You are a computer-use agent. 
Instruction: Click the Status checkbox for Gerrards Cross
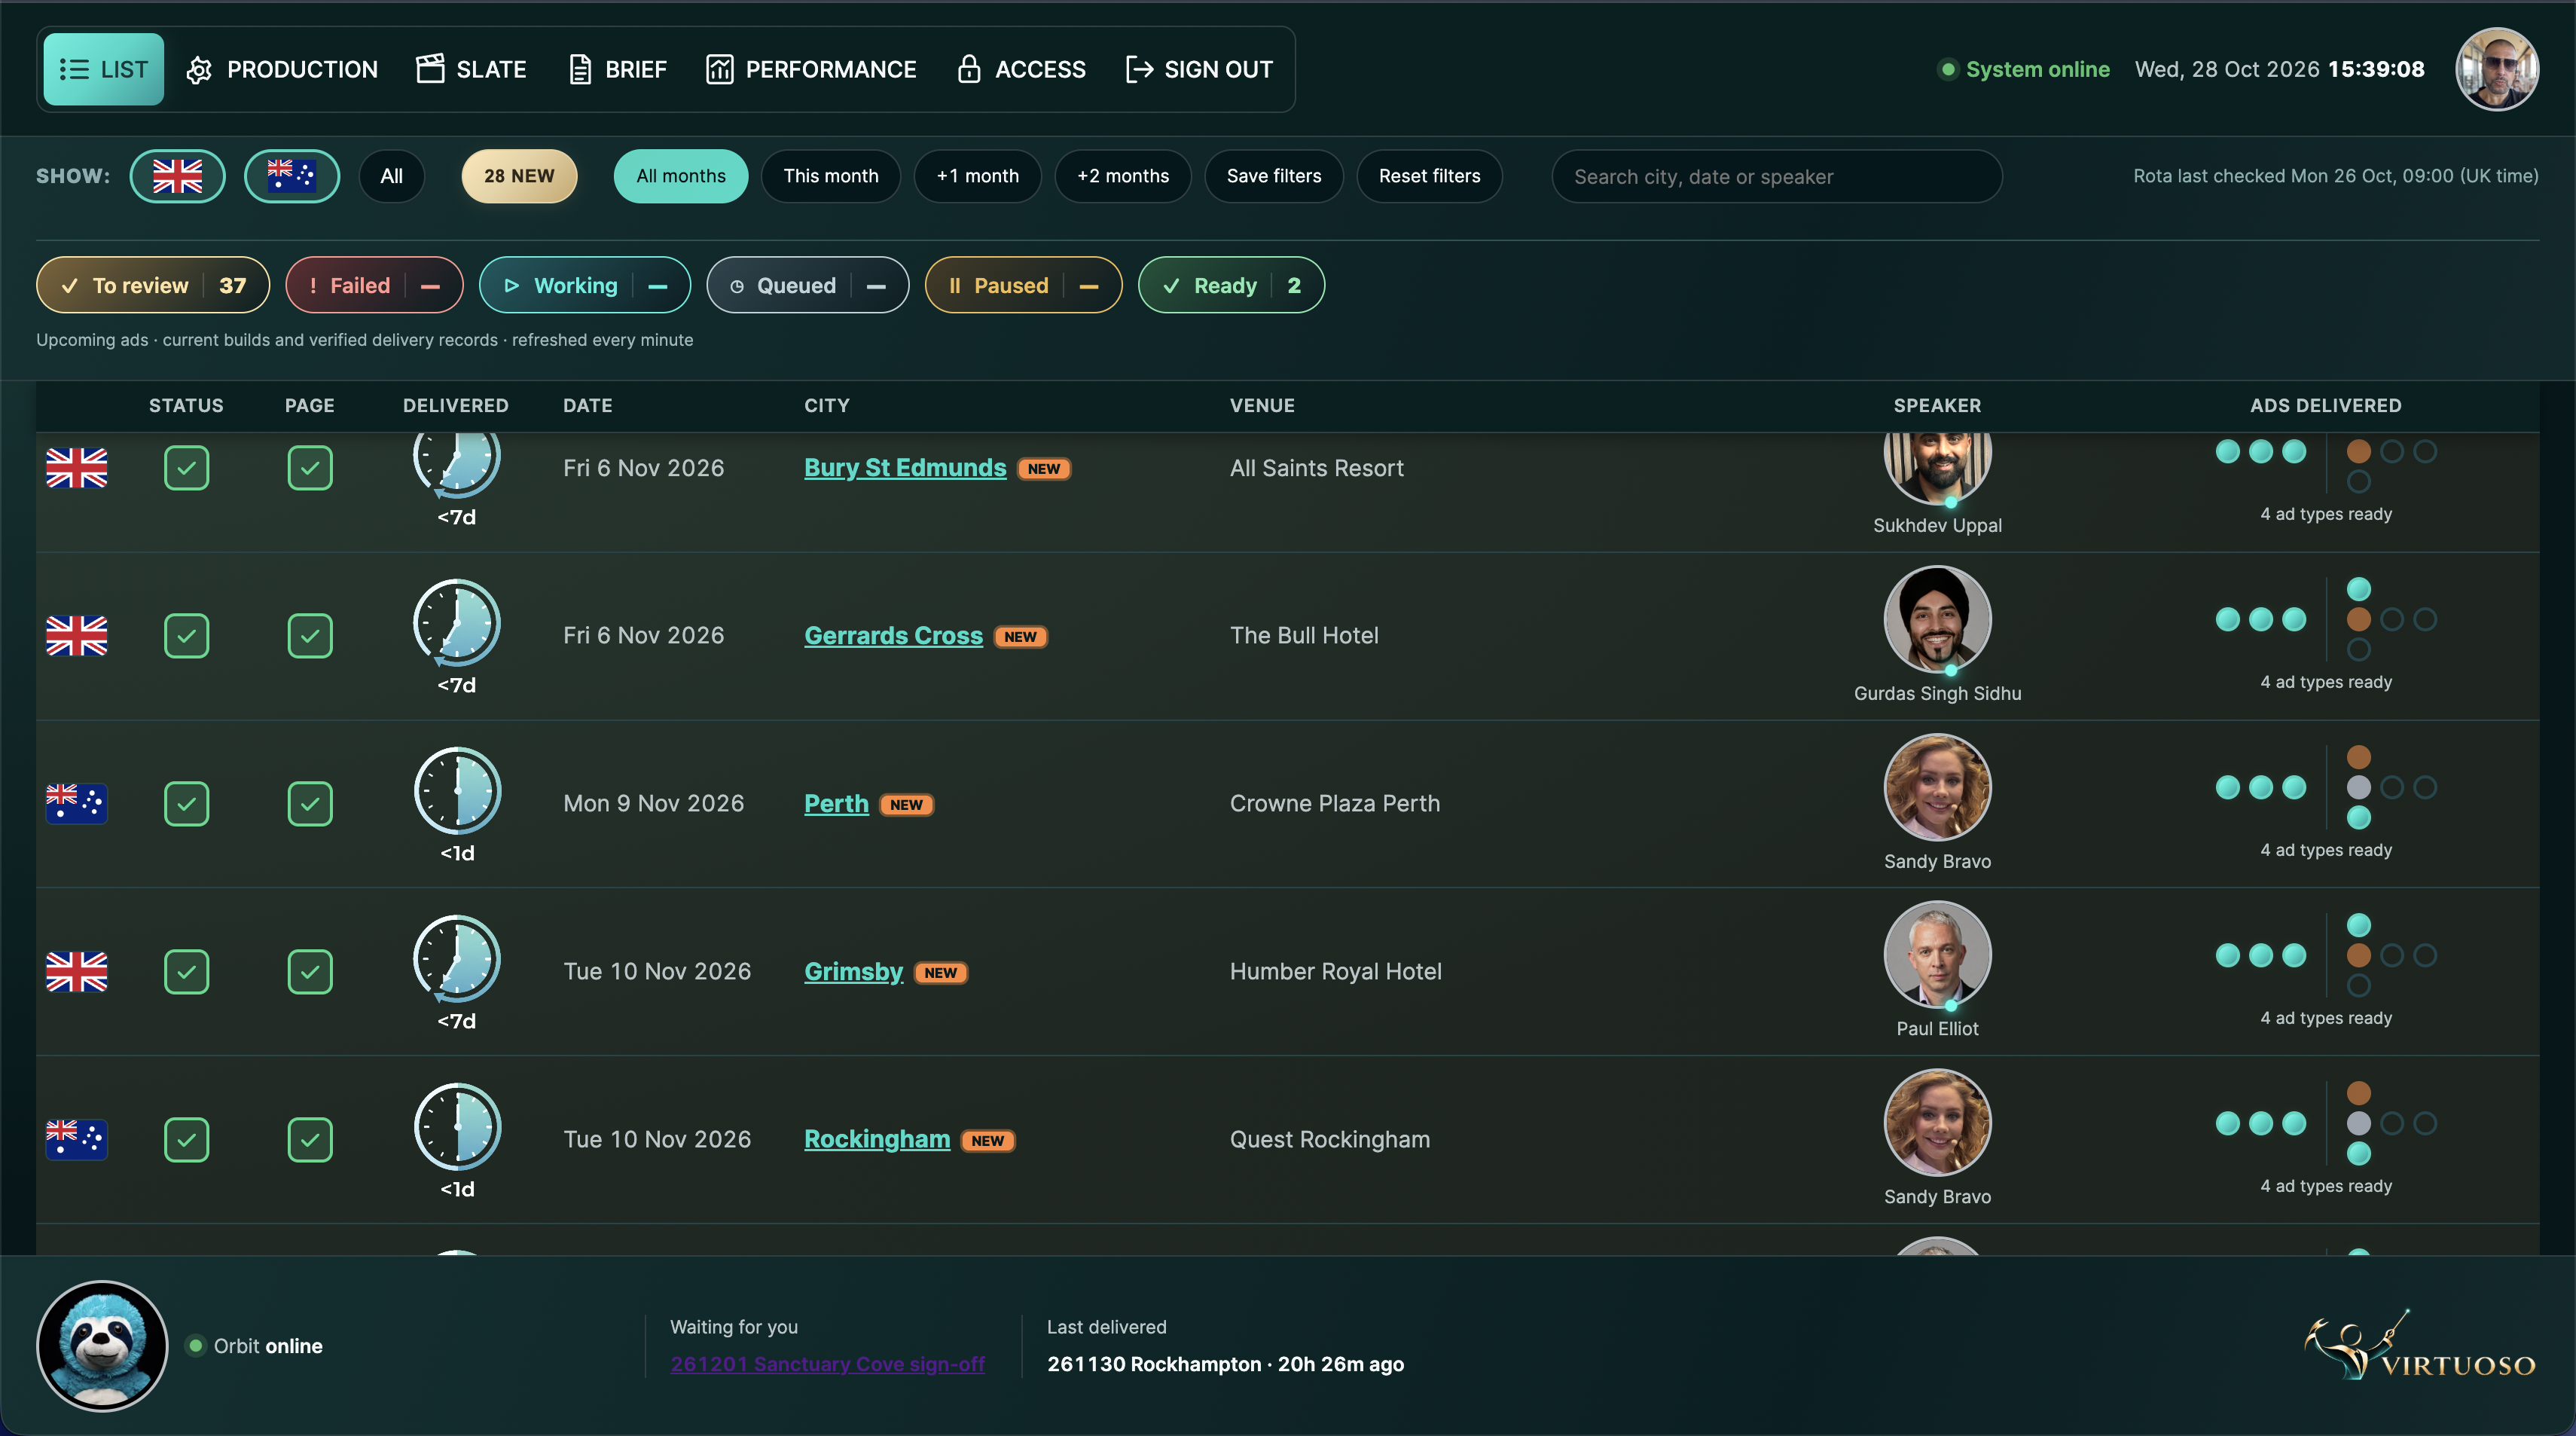pyautogui.click(x=186, y=636)
